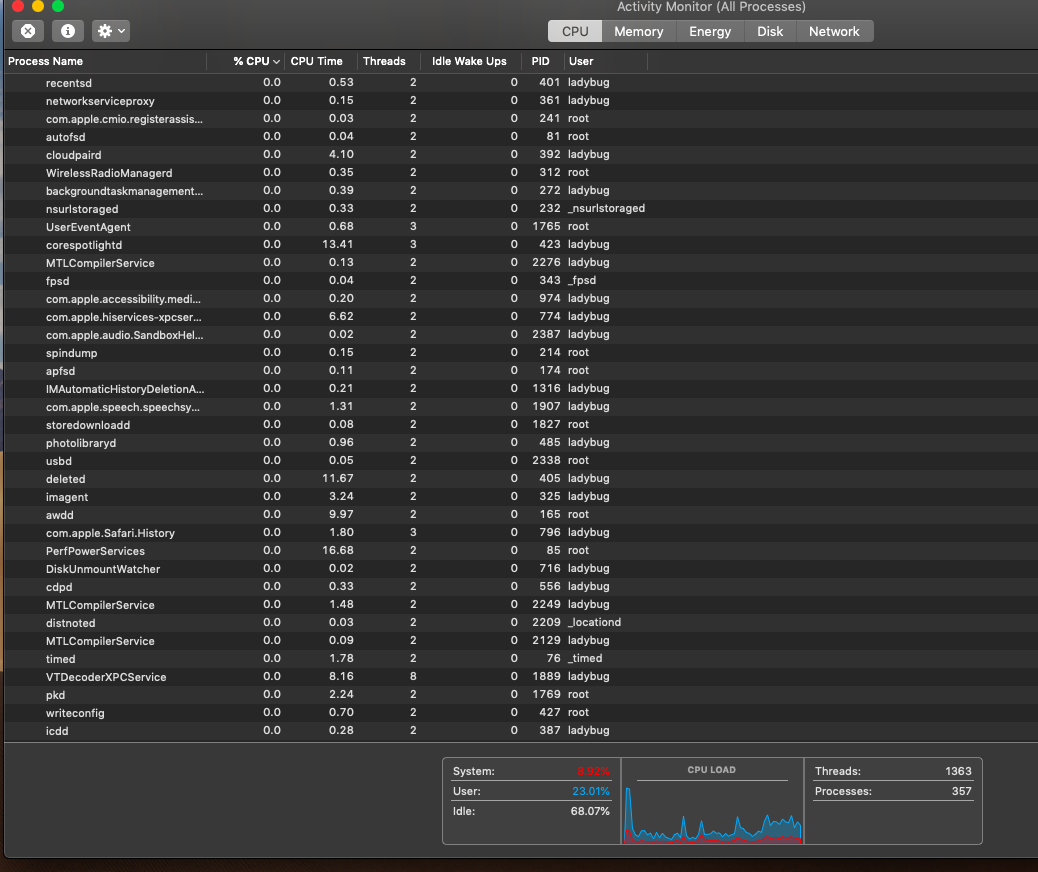Click the red close window button
Screen dimensions: 1038x872
pos(18,6)
